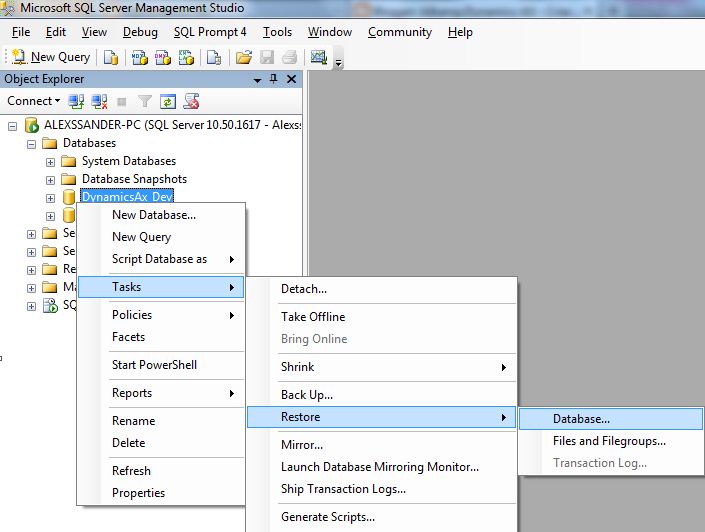
Task: Open the Edit menu
Action: click(x=56, y=32)
